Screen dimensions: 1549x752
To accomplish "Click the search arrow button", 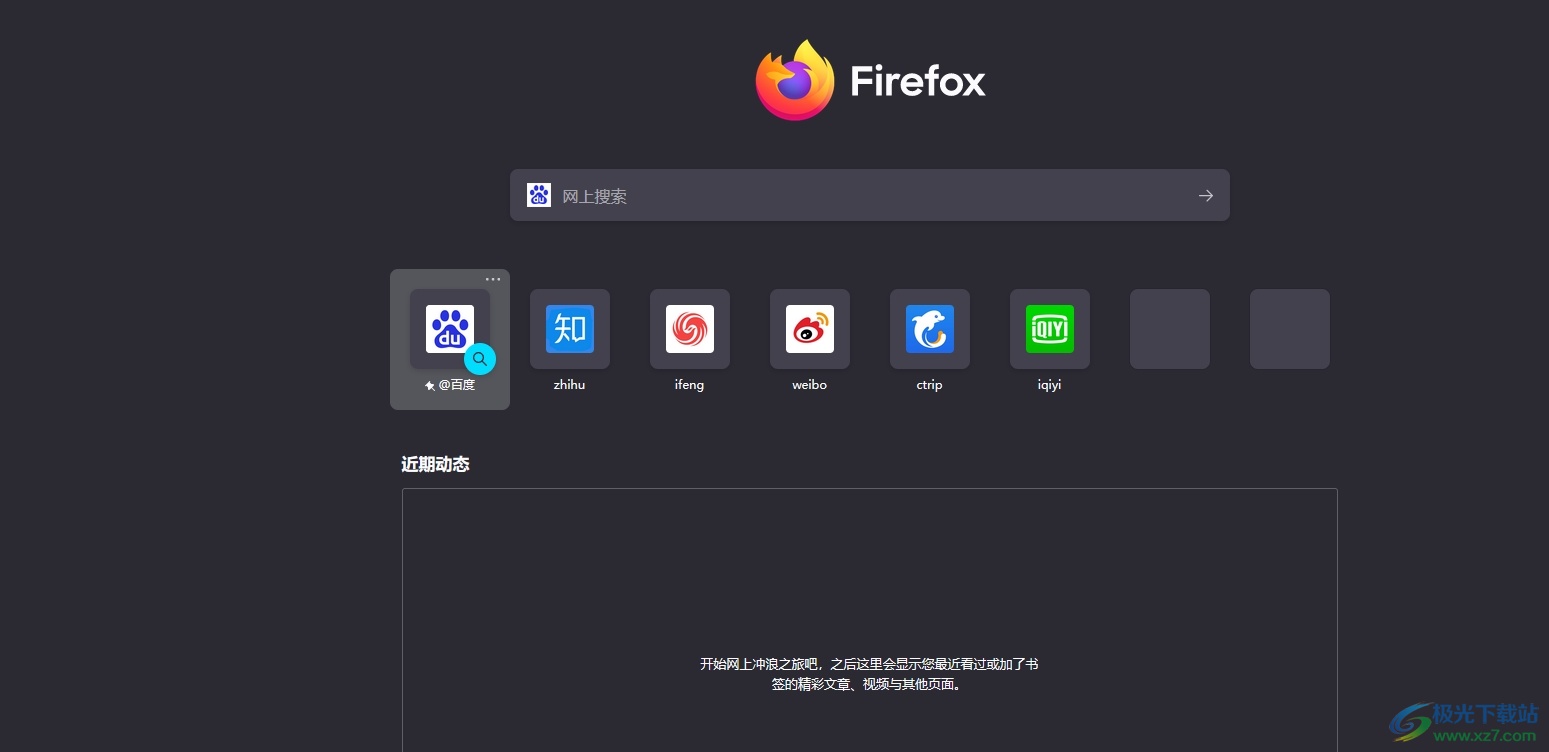I will (1206, 196).
